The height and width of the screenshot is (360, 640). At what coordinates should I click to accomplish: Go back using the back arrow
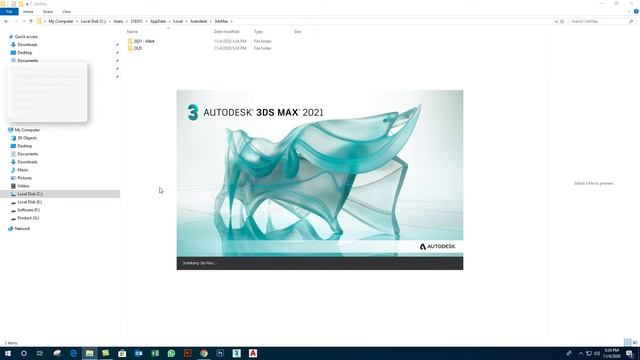6,21
